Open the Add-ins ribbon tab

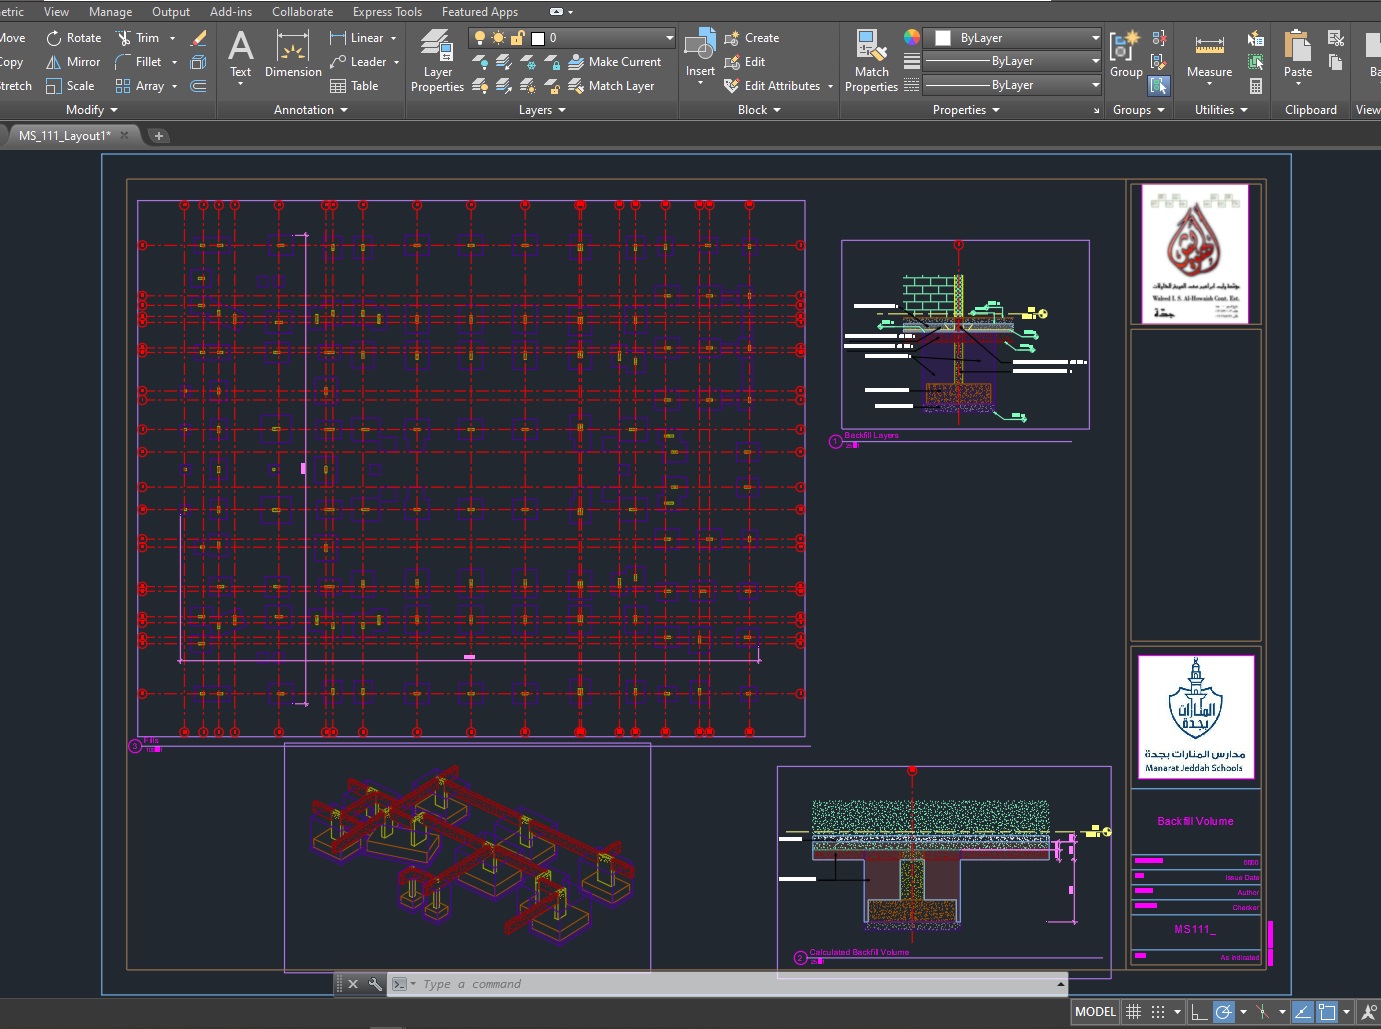tap(231, 12)
